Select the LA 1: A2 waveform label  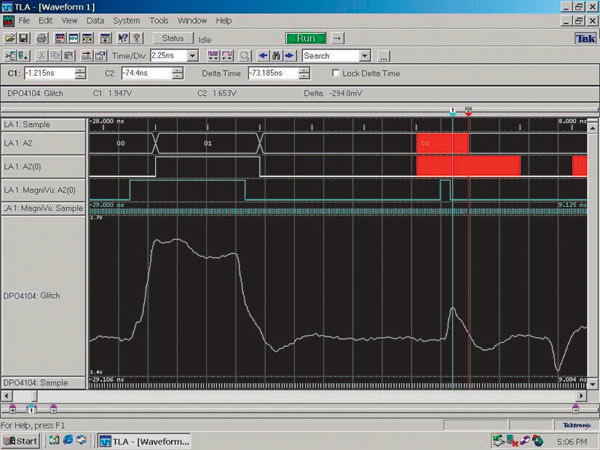point(43,143)
